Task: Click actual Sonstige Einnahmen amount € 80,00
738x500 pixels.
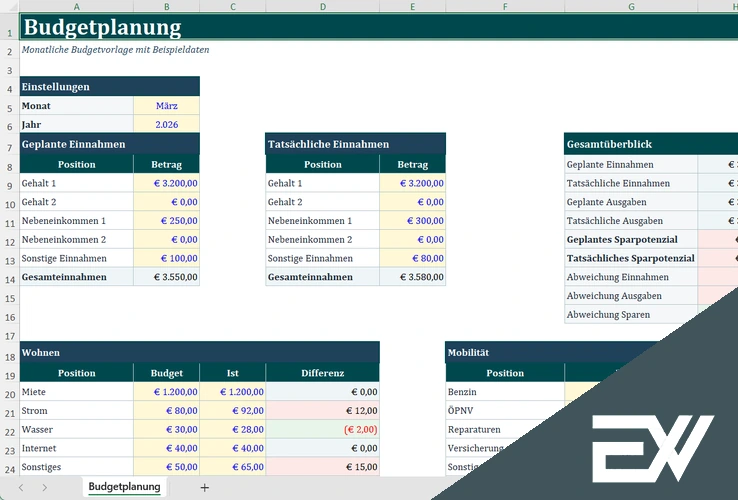Action: 412,258
